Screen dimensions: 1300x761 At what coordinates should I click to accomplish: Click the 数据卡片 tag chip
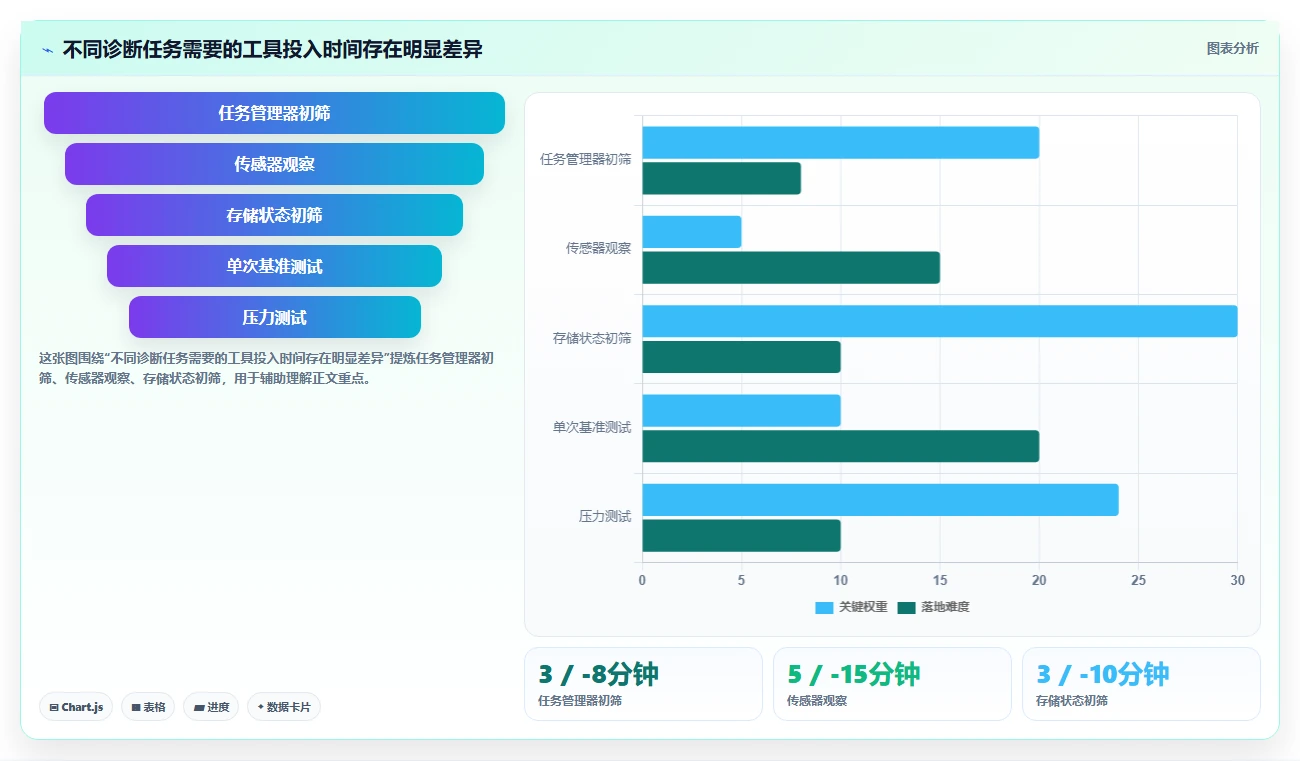click(284, 707)
